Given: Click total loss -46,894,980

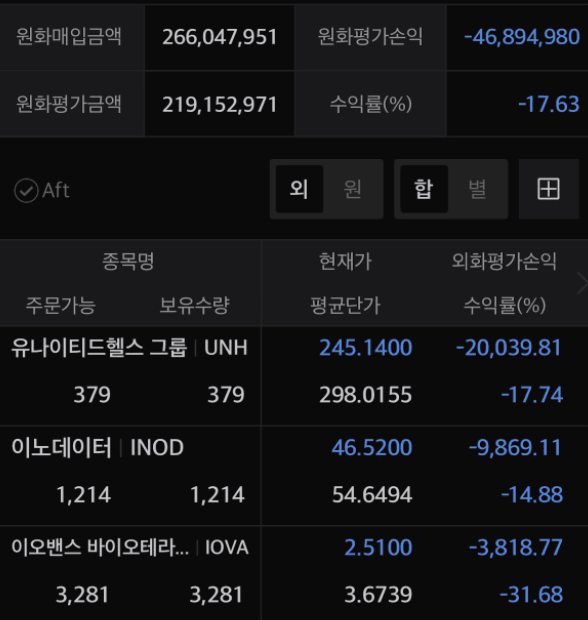Looking at the screenshot, I should pos(522,37).
